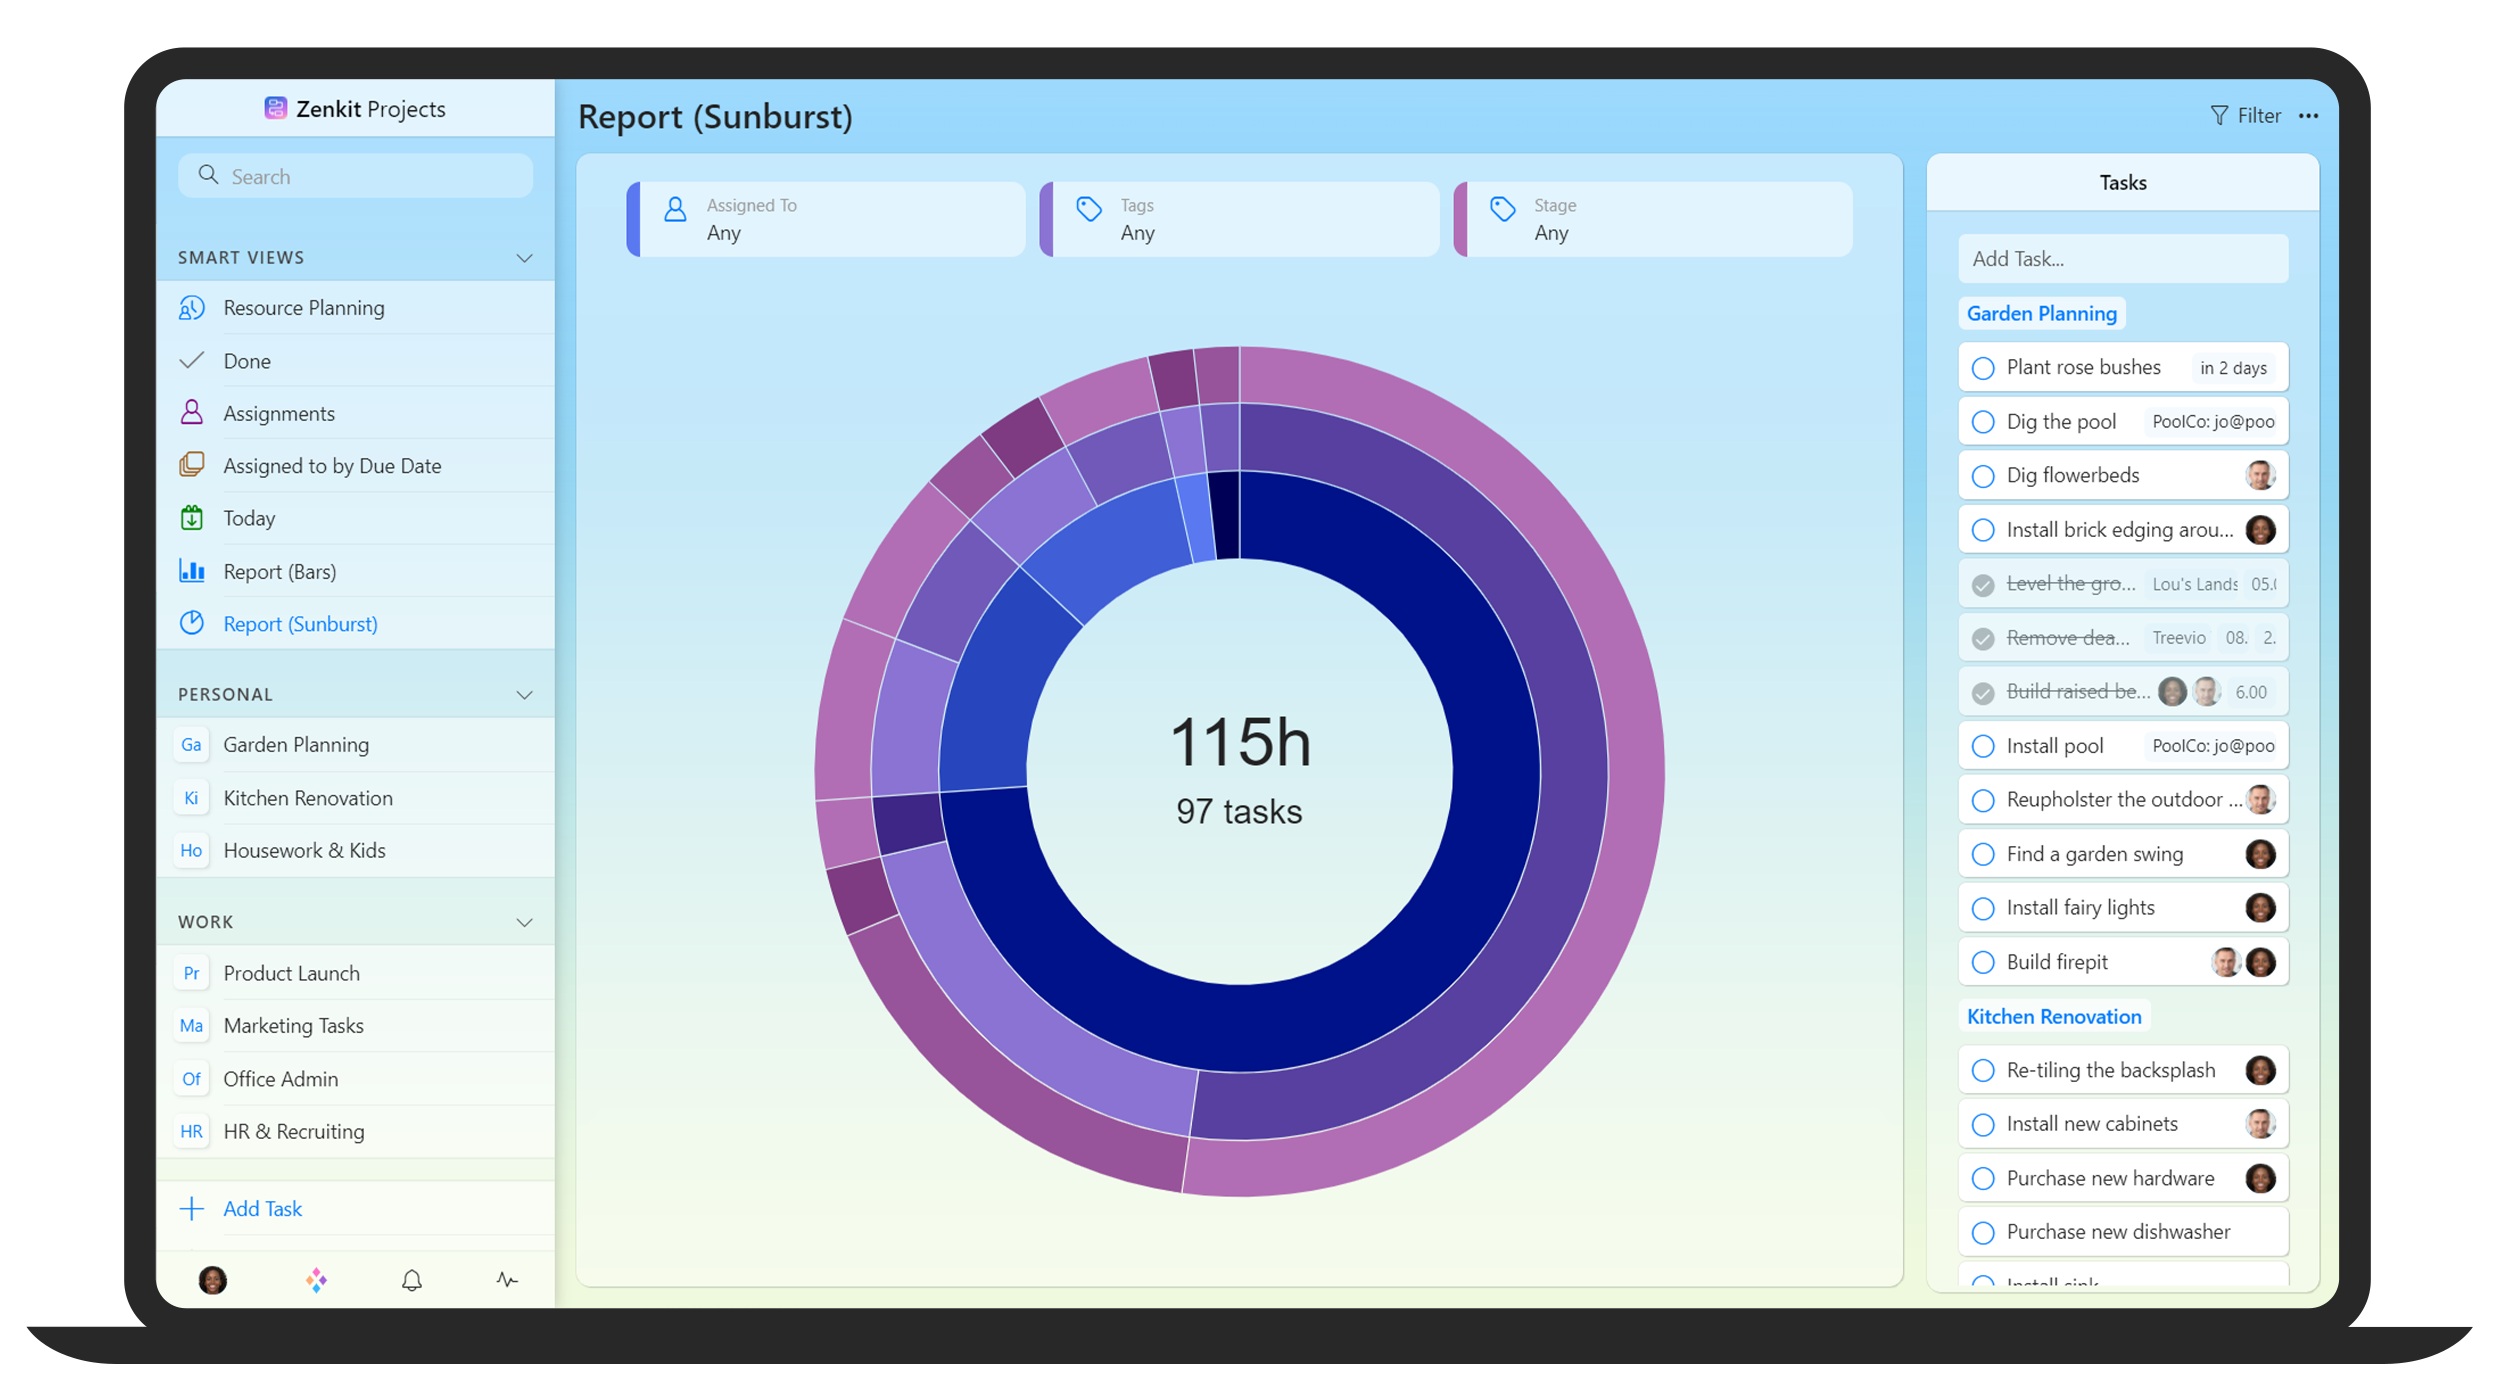2500x1400 pixels.
Task: Uncheck the Remove dead task checkbox
Action: (x=1983, y=638)
